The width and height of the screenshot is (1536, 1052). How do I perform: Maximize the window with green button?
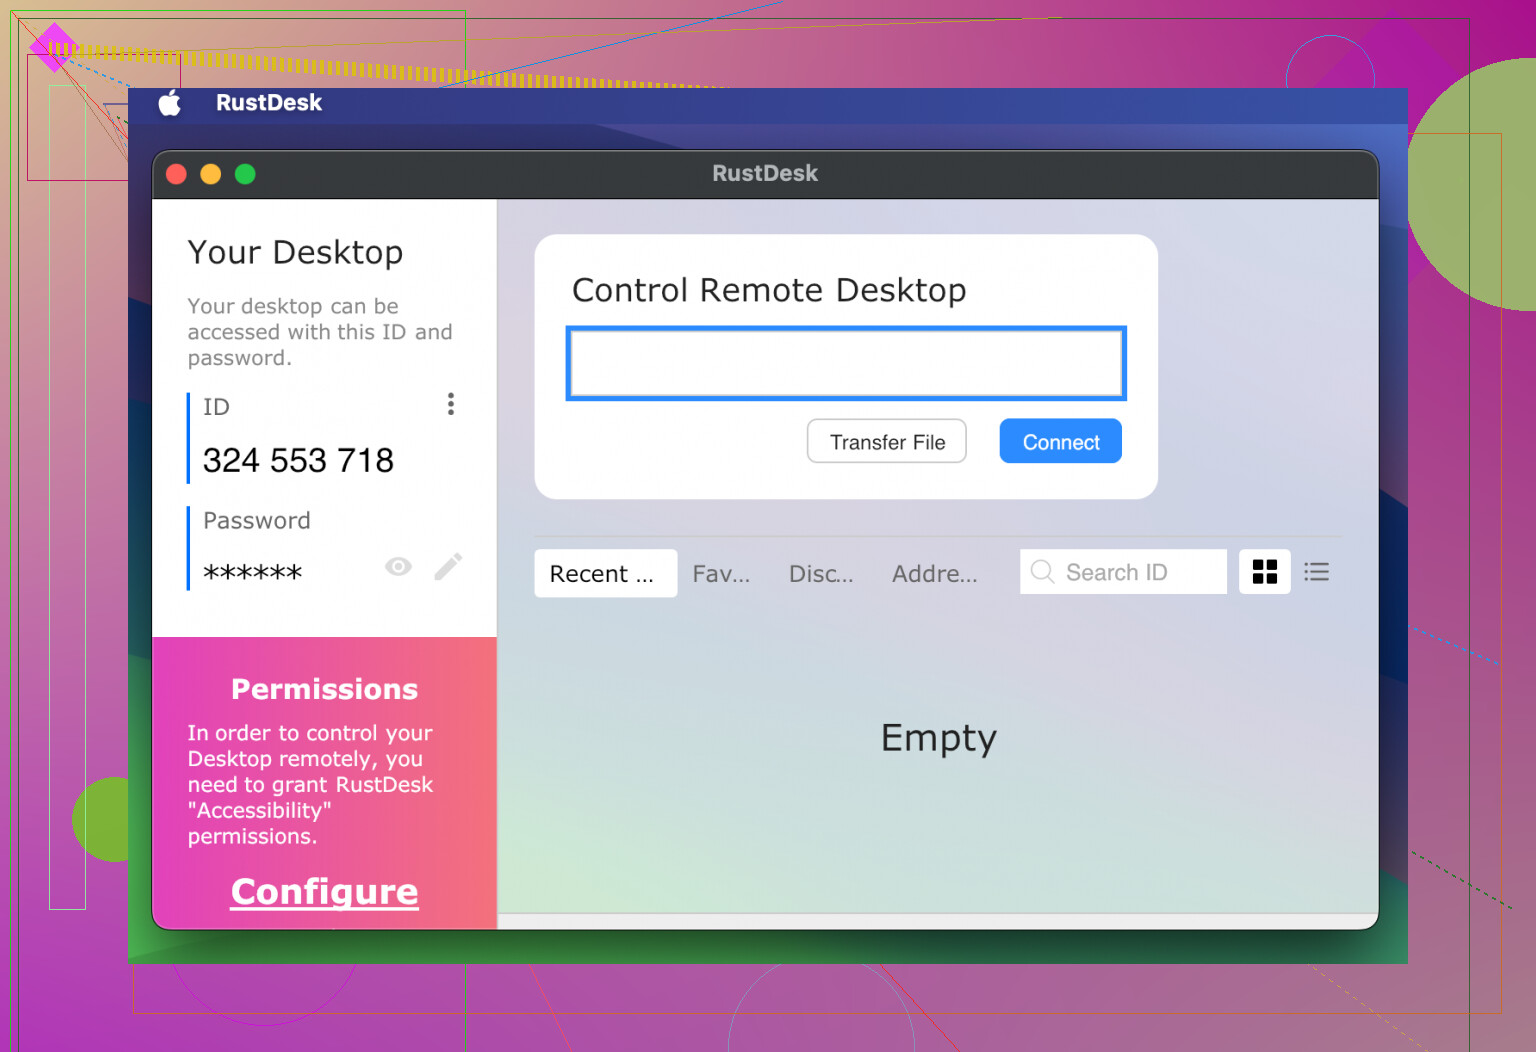[x=245, y=174]
